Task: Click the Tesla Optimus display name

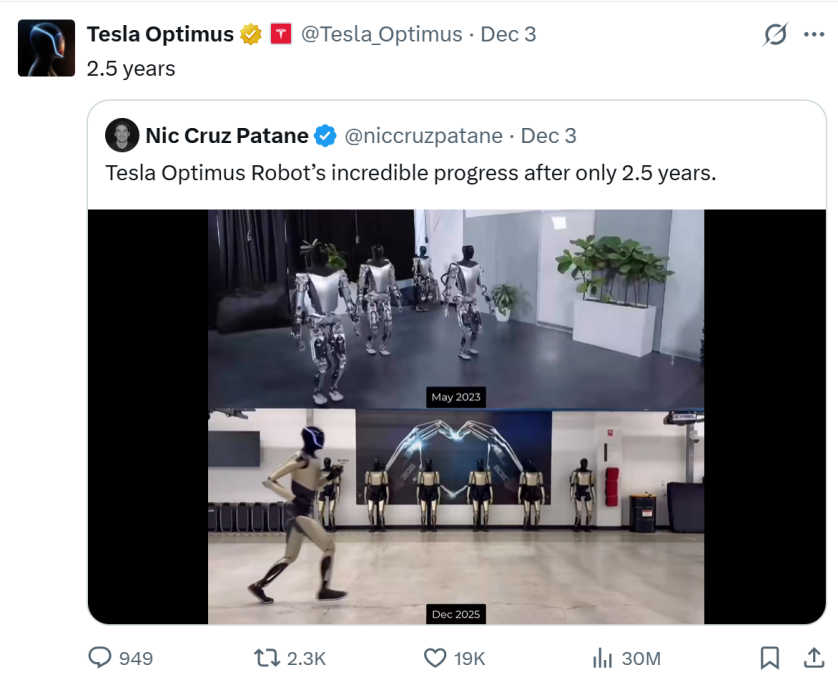Action: (160, 34)
